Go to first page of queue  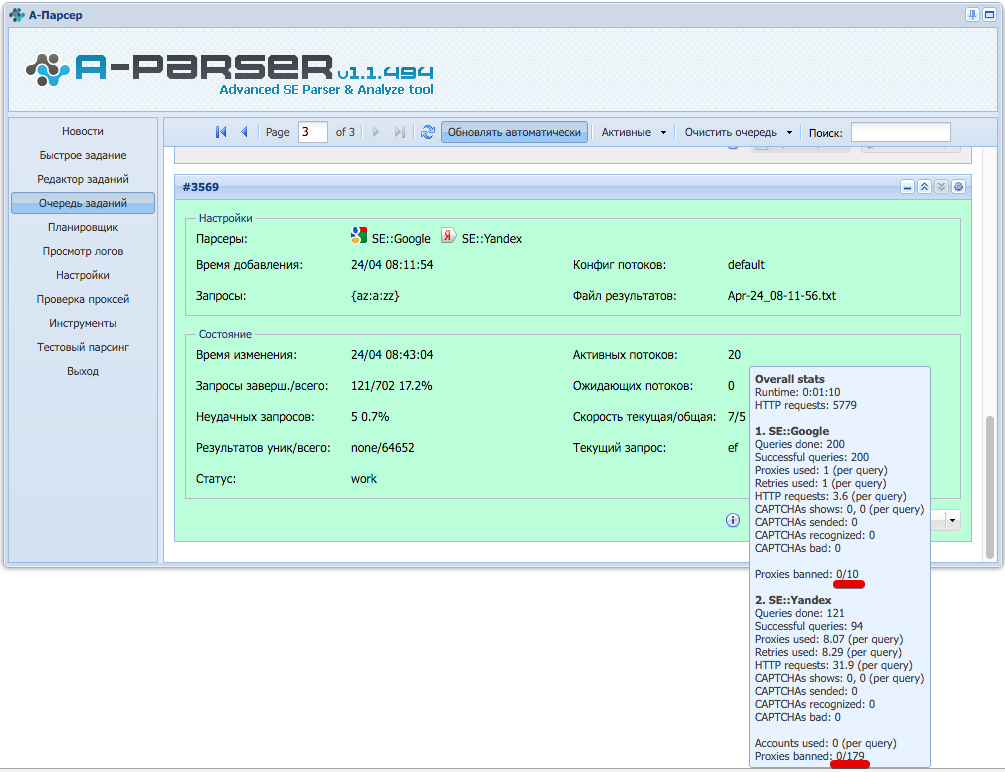pyautogui.click(x=221, y=132)
